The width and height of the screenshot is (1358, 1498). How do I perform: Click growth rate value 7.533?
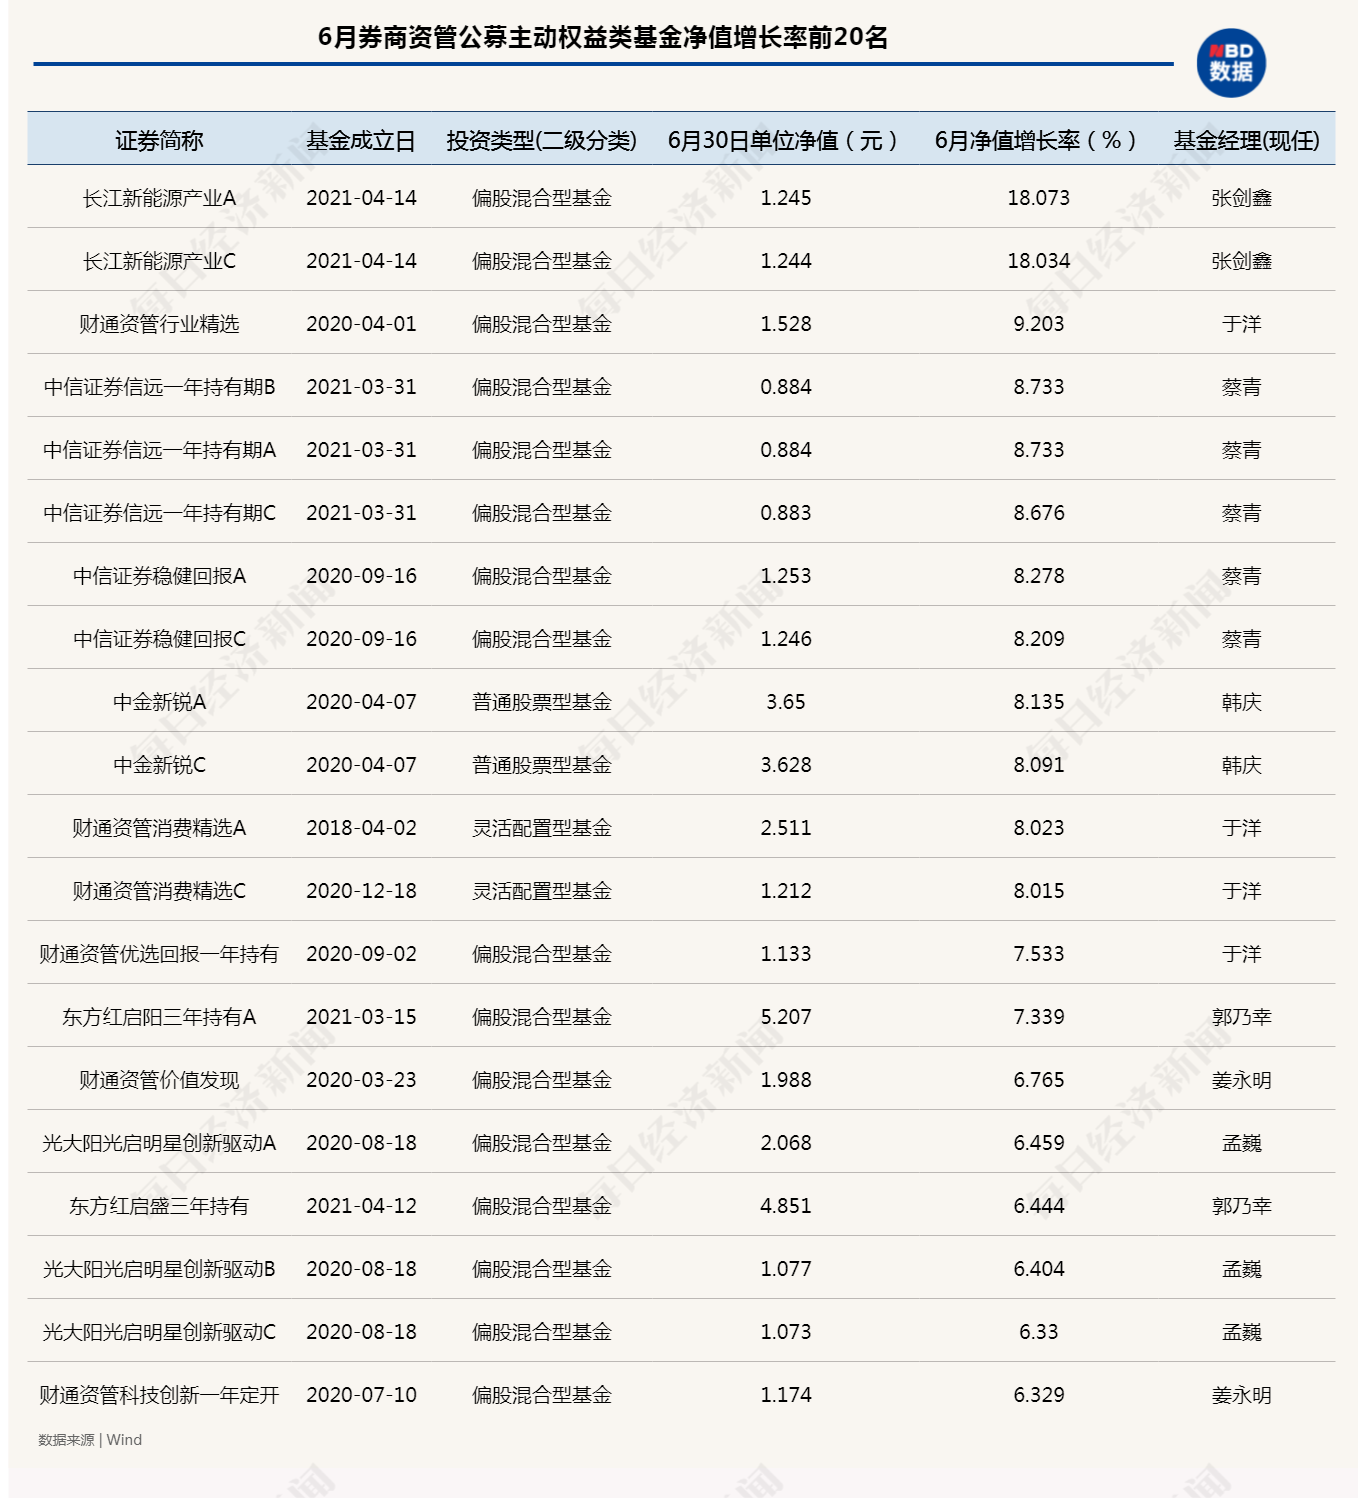pyautogui.click(x=1039, y=954)
